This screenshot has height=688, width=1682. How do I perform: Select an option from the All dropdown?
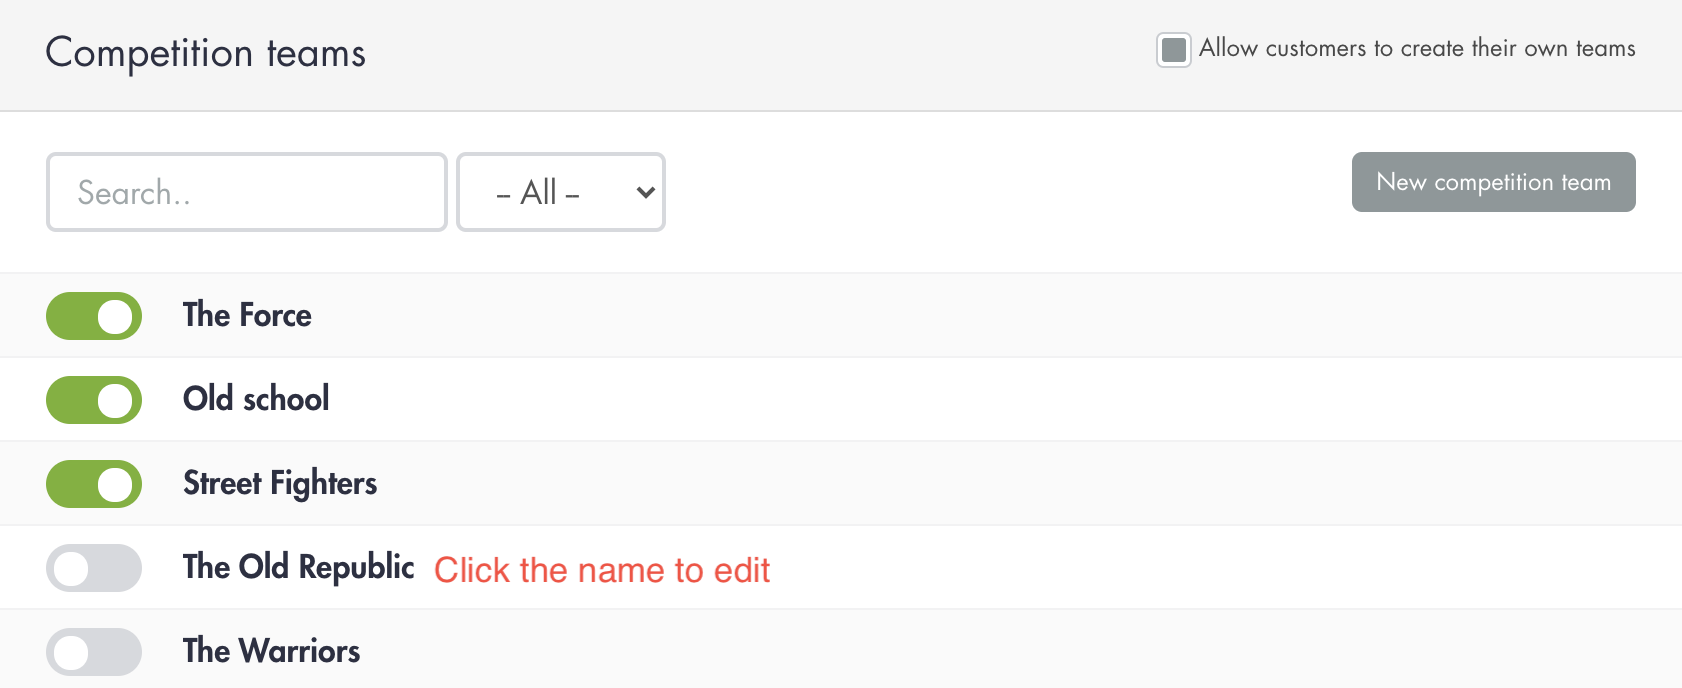tap(560, 192)
